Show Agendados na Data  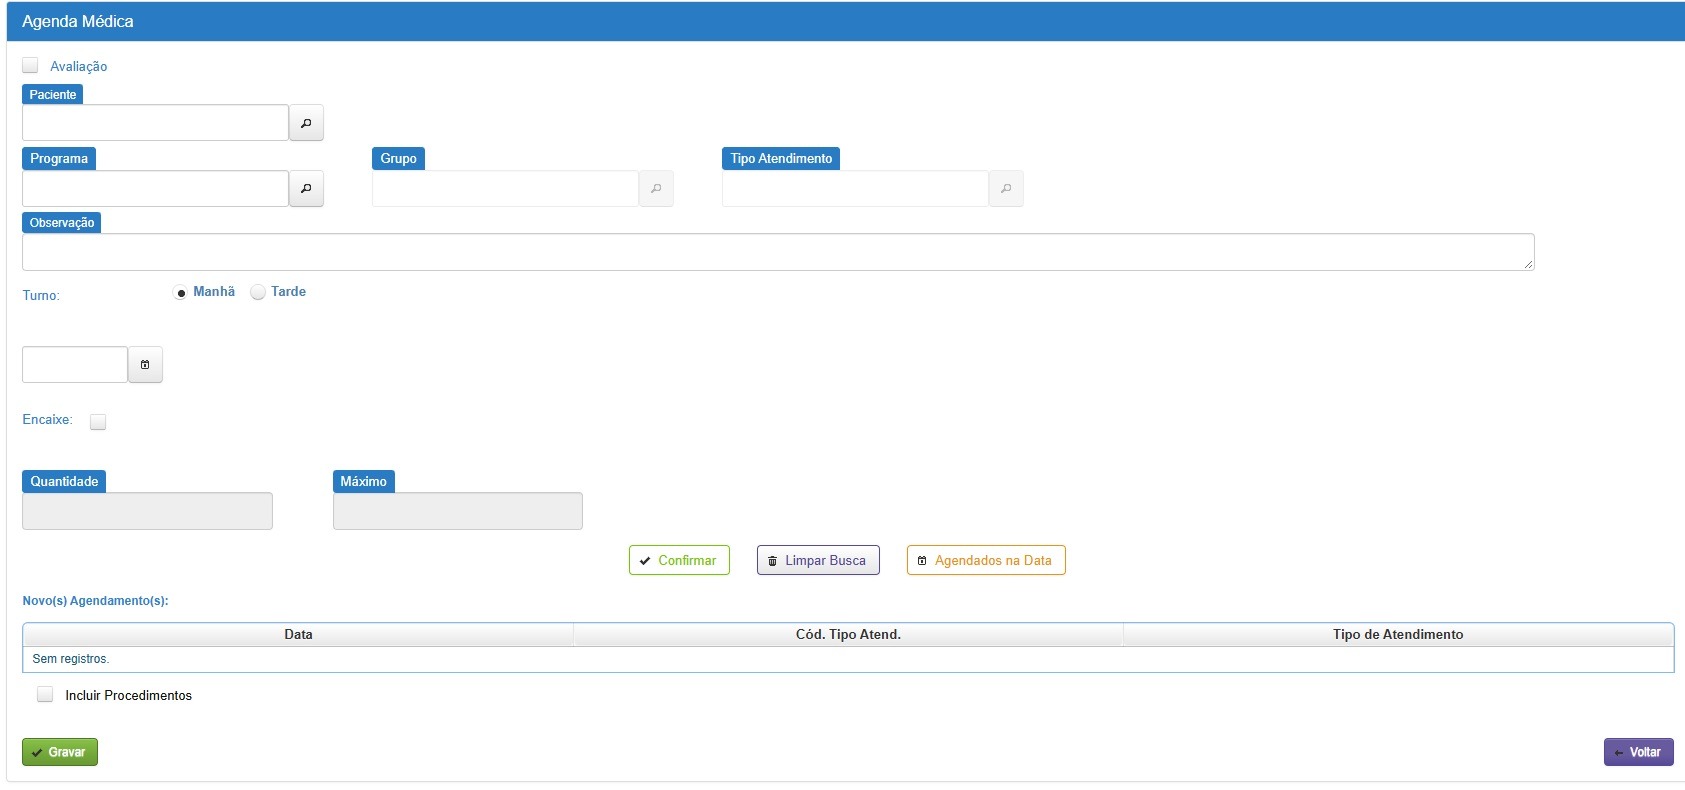click(x=986, y=560)
